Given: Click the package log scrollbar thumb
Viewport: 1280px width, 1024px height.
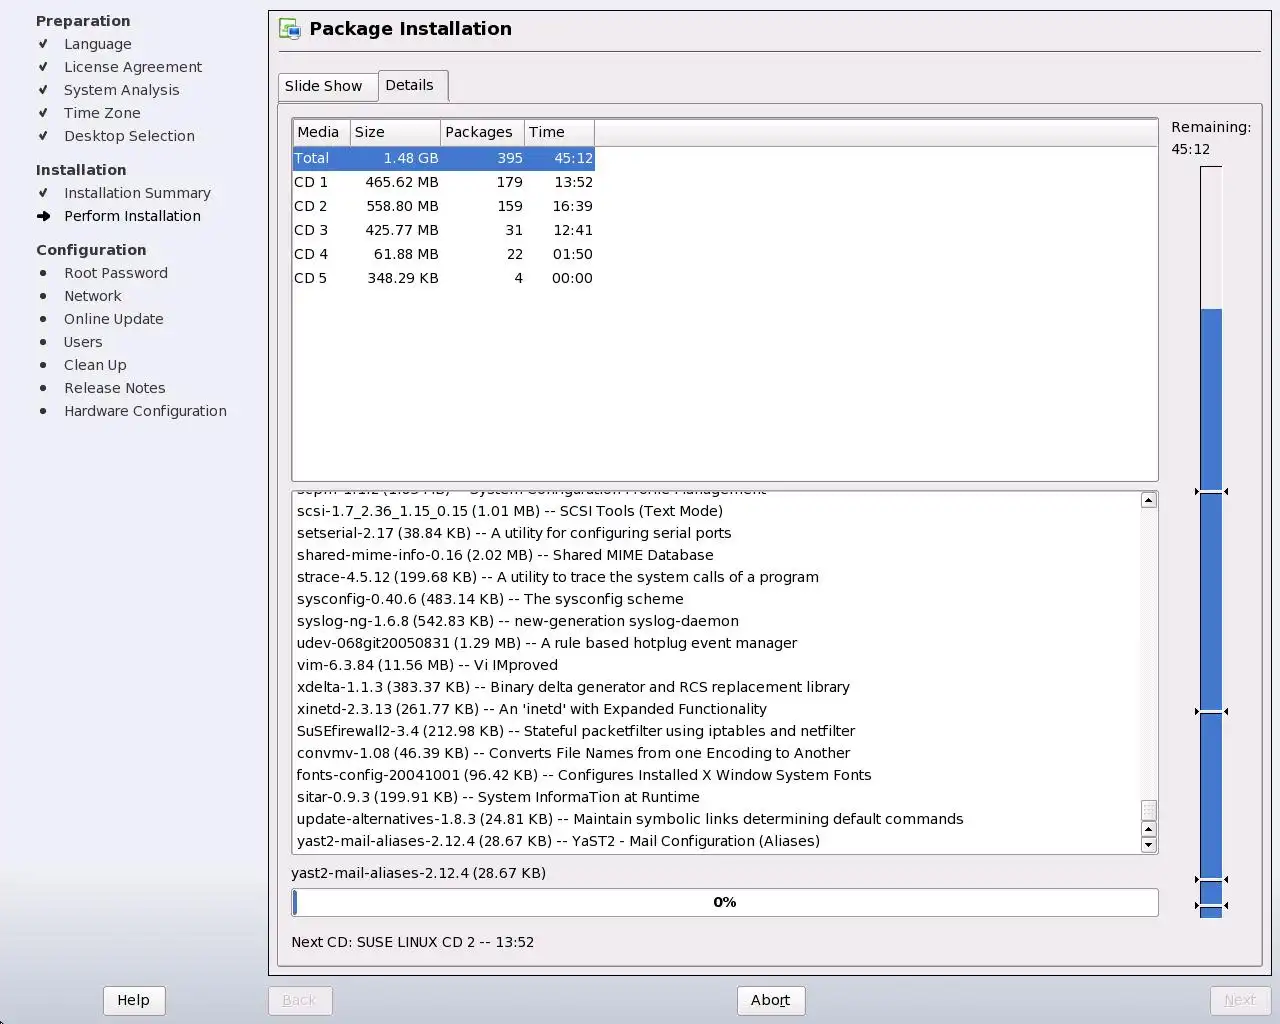Looking at the screenshot, I should [1148, 810].
